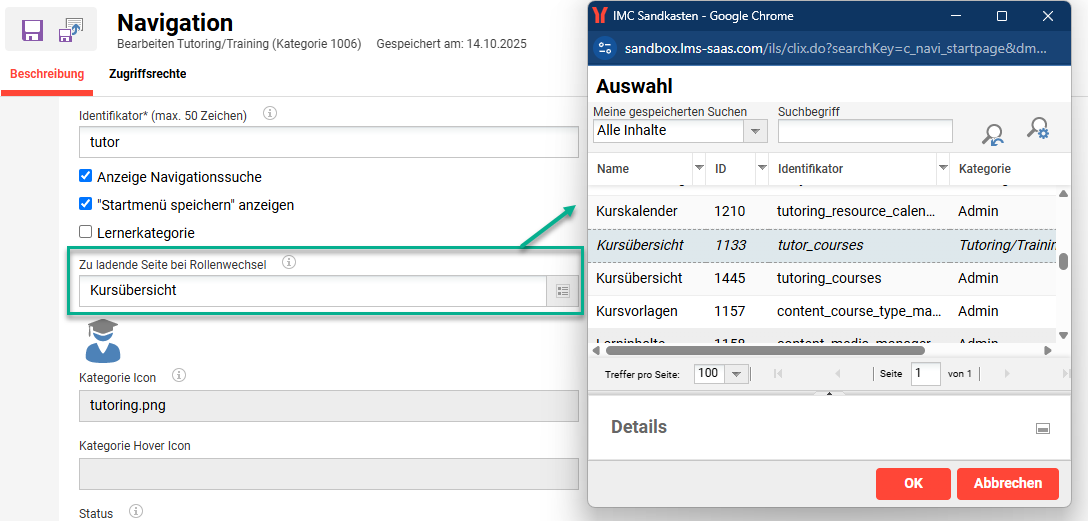Screen dimensions: 1088x521
Task: Click the Abbrechen button
Action: (x=1007, y=483)
